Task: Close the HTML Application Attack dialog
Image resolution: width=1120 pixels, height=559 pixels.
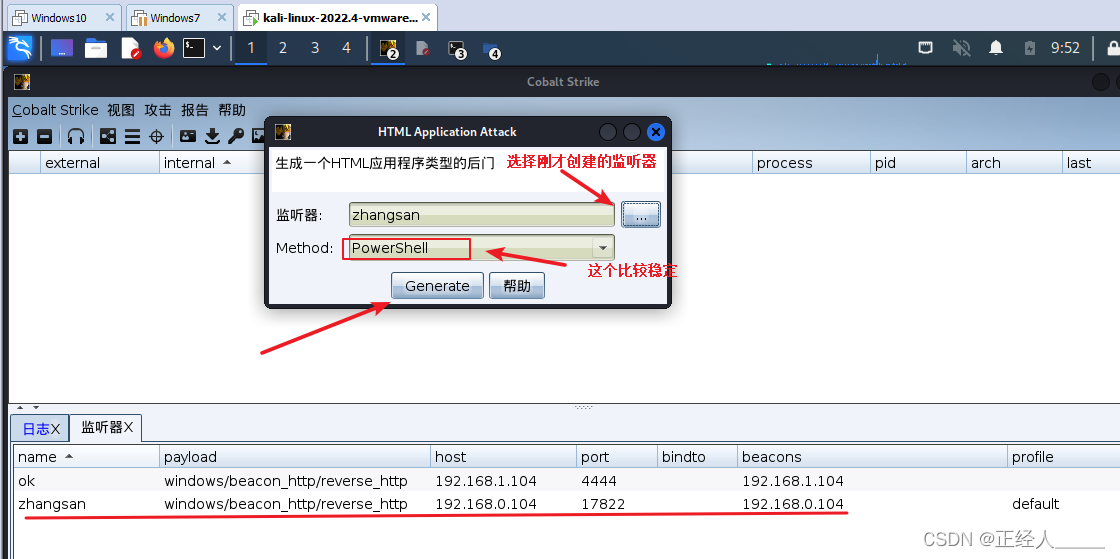Action: coord(656,132)
